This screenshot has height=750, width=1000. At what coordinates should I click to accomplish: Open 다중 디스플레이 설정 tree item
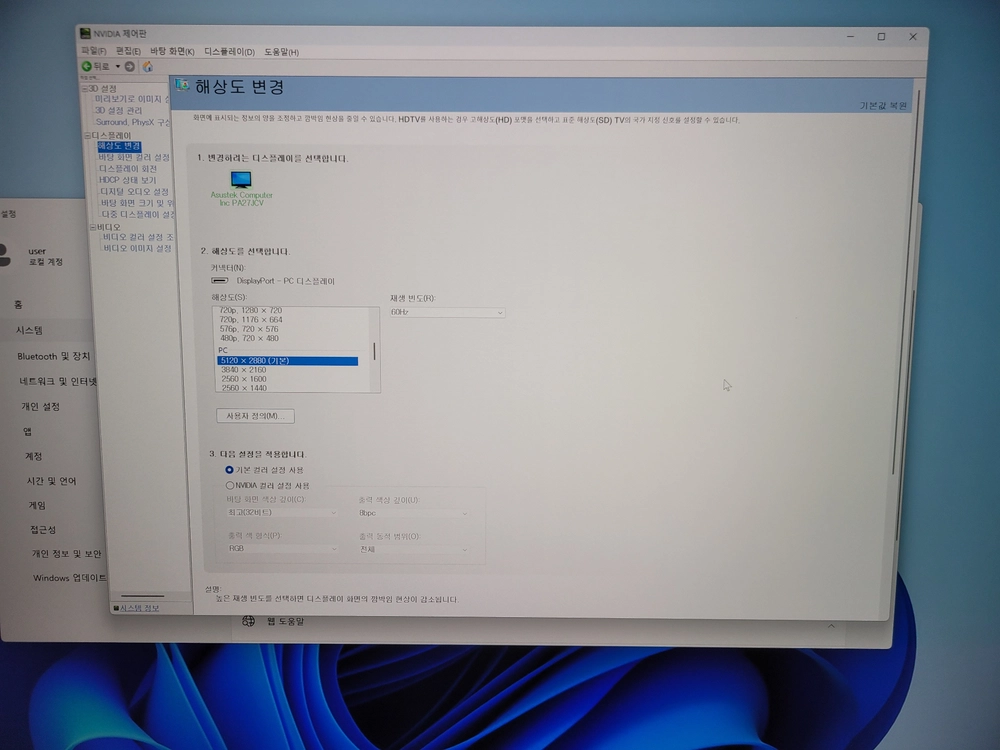(x=138, y=214)
